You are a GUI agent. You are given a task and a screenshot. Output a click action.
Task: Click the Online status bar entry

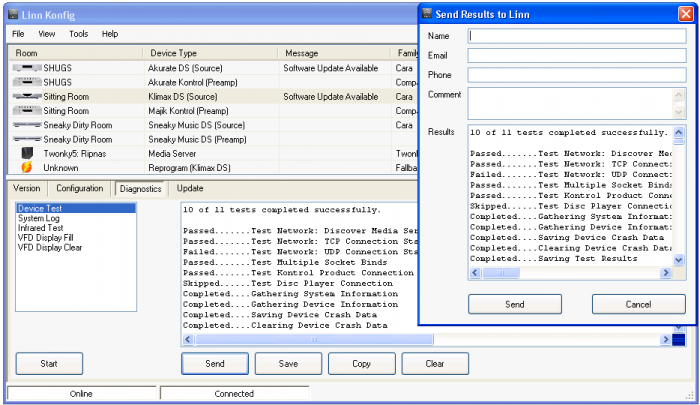(x=81, y=393)
